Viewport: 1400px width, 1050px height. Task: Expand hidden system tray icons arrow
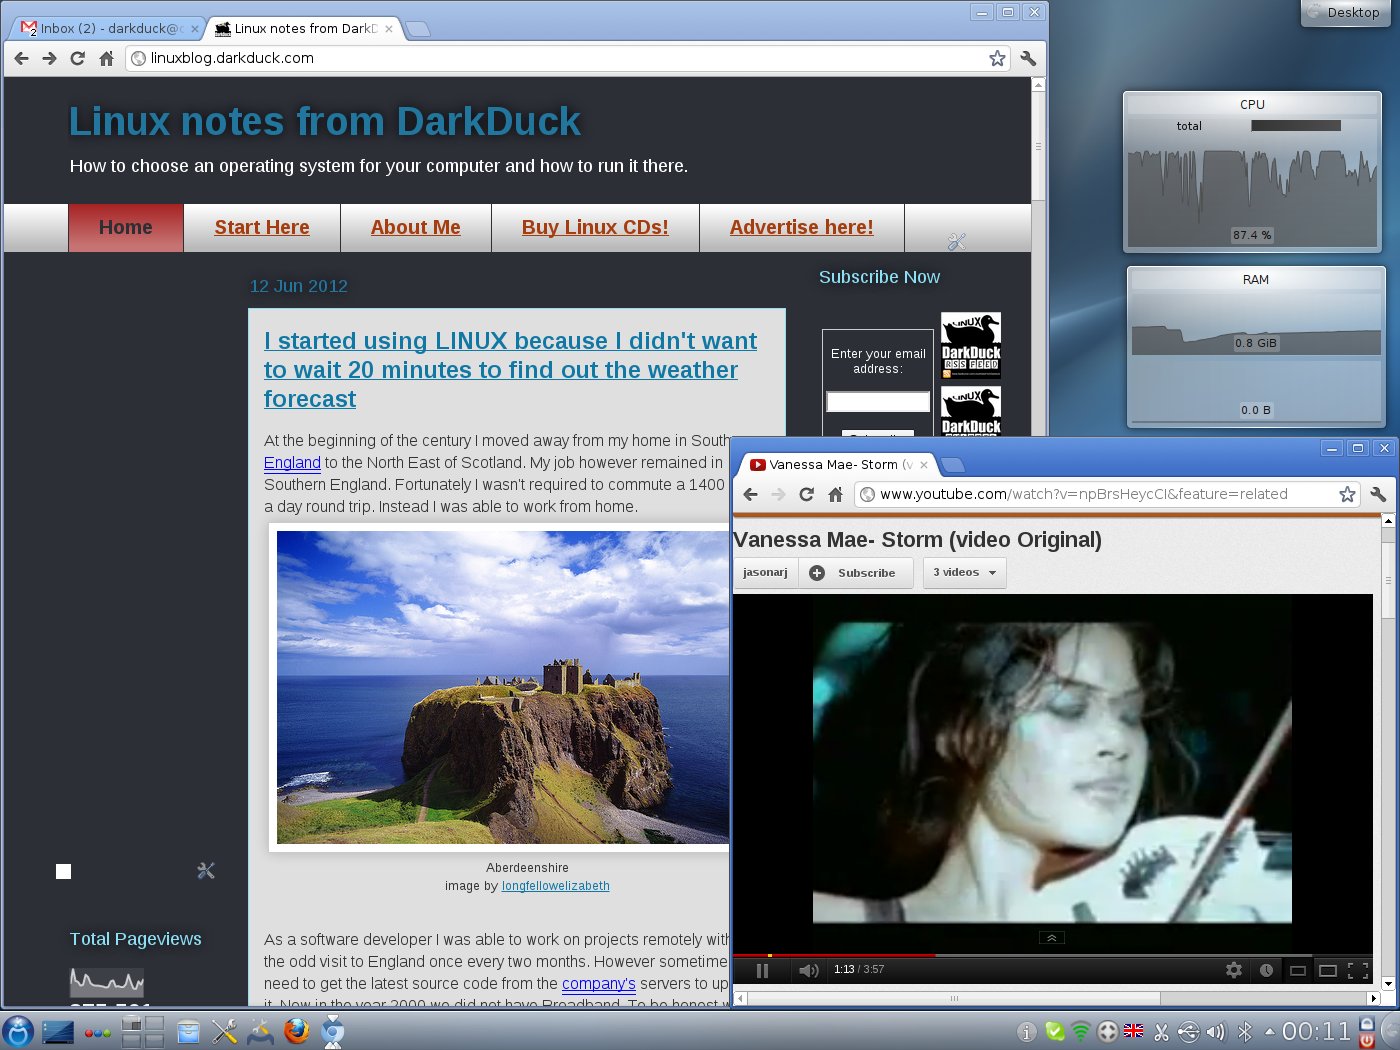(x=1270, y=1031)
